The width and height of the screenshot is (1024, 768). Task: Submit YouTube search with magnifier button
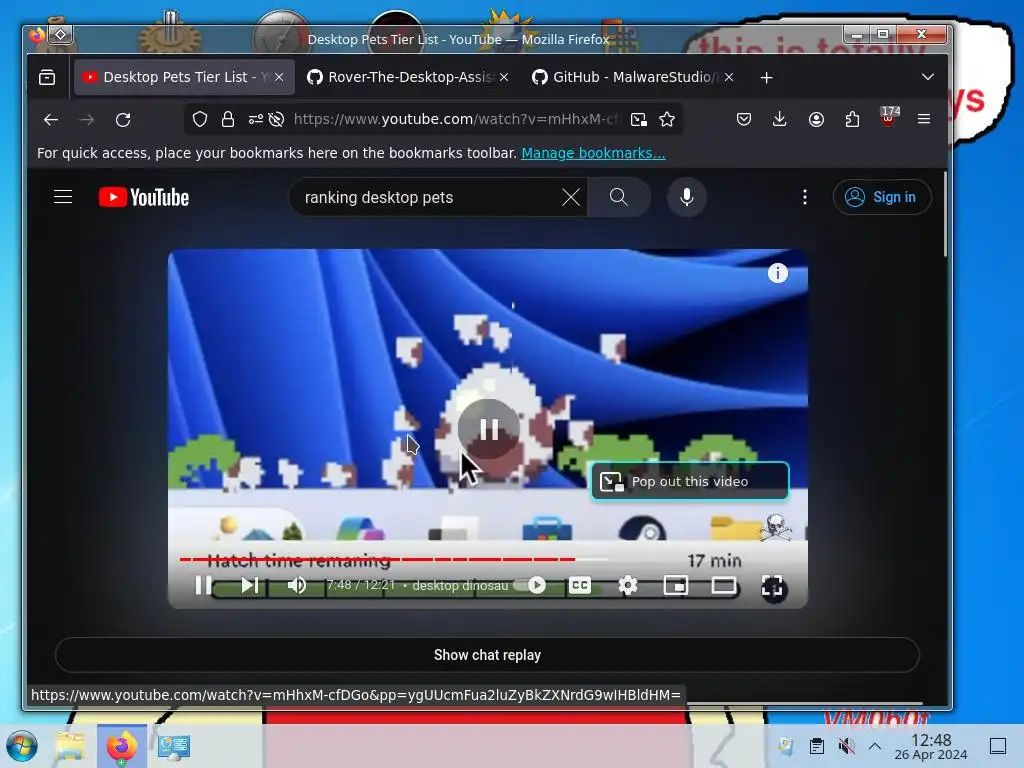click(618, 197)
